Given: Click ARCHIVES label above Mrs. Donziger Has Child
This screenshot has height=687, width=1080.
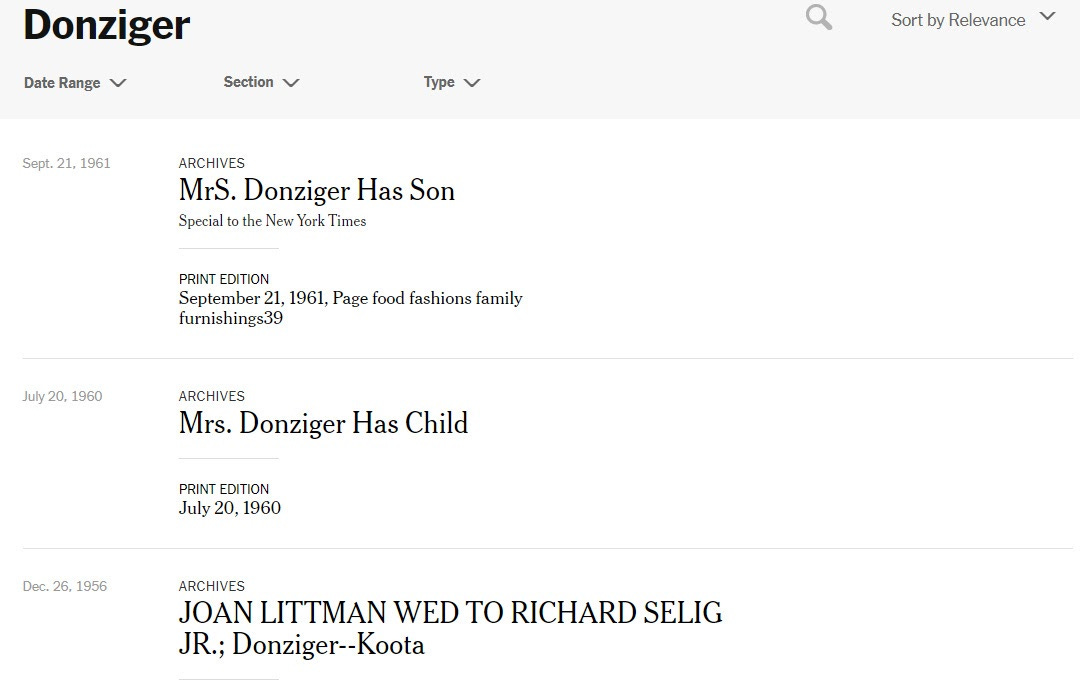Looking at the screenshot, I should (211, 396).
